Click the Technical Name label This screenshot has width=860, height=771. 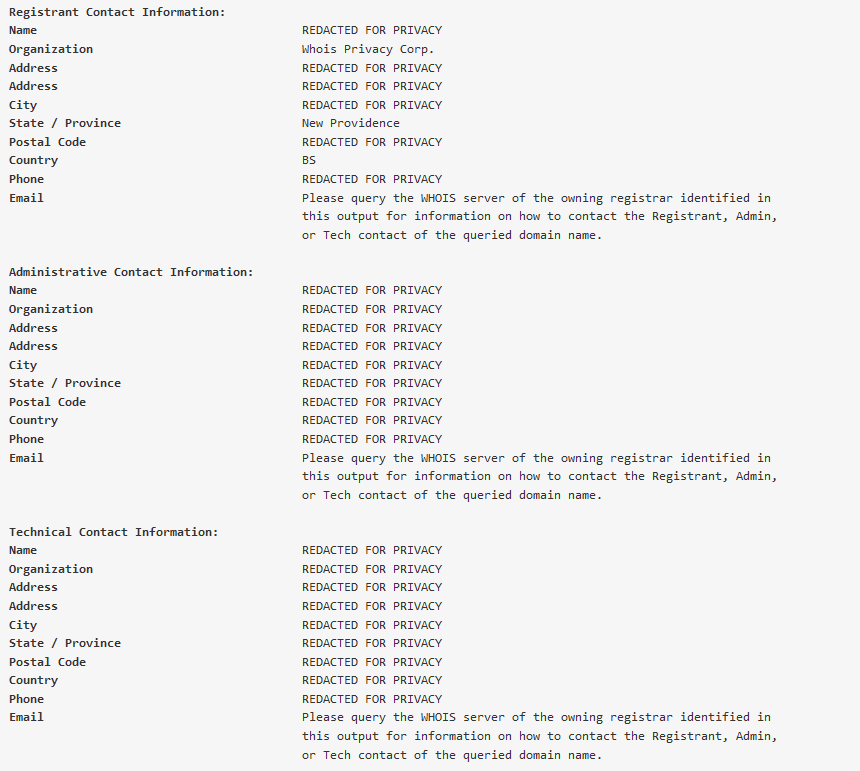click(x=23, y=551)
